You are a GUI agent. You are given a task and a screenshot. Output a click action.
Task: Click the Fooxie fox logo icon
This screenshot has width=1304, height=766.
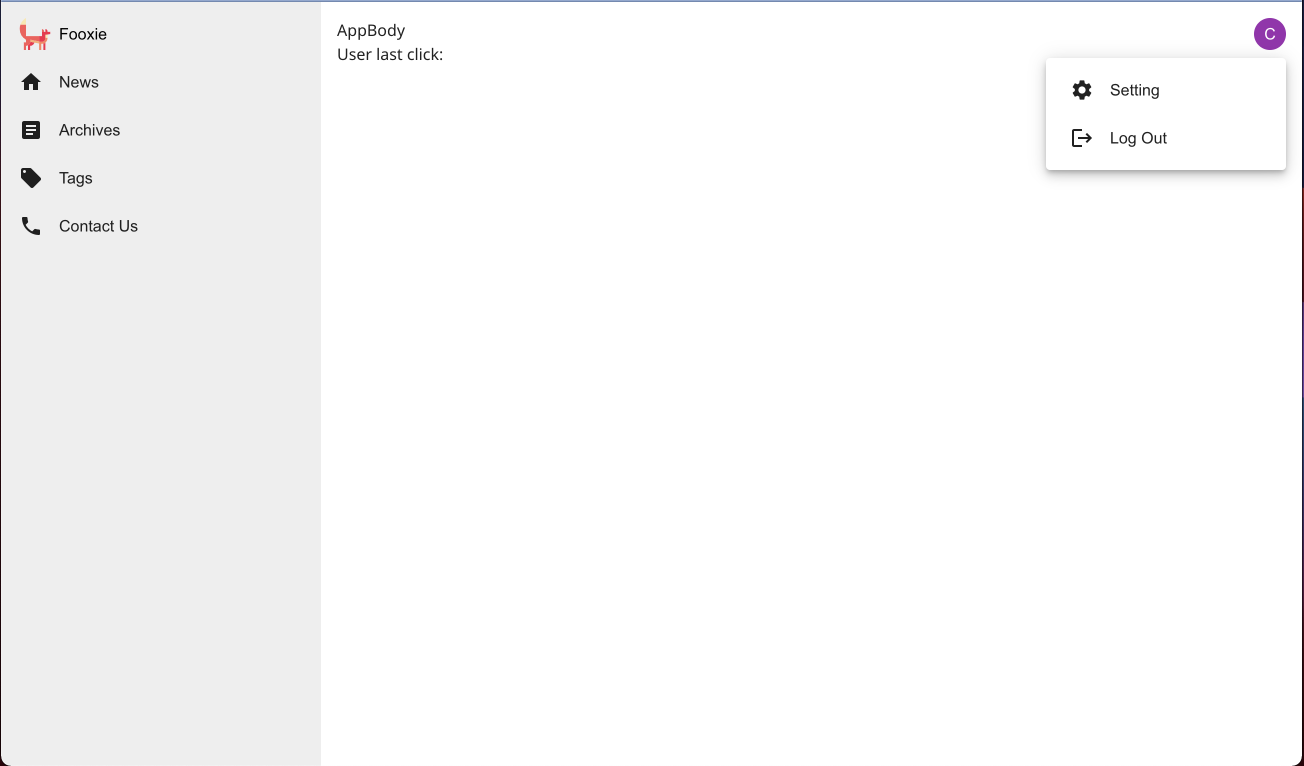tap(34, 36)
